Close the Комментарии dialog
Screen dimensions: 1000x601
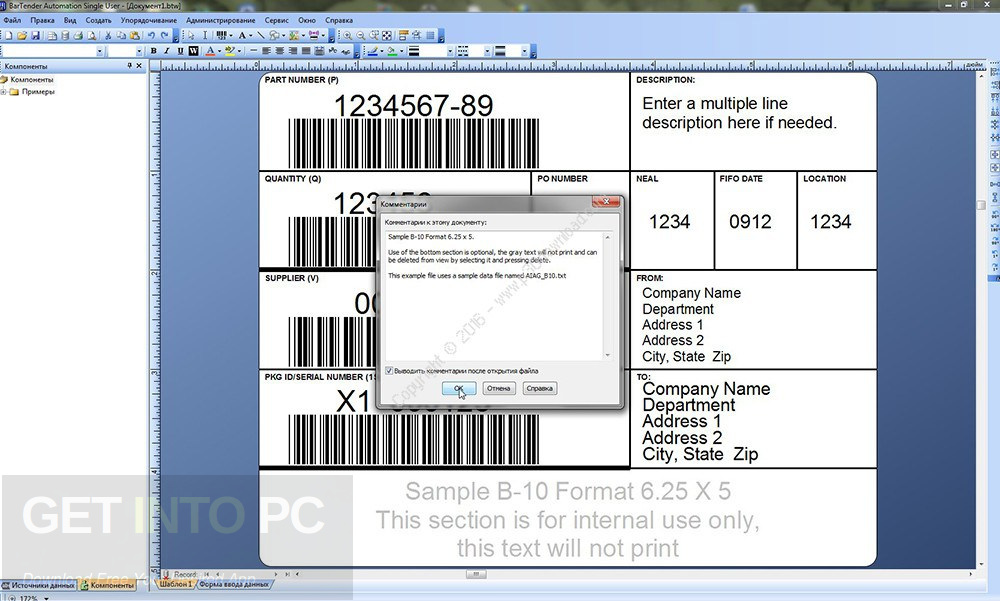(x=606, y=202)
